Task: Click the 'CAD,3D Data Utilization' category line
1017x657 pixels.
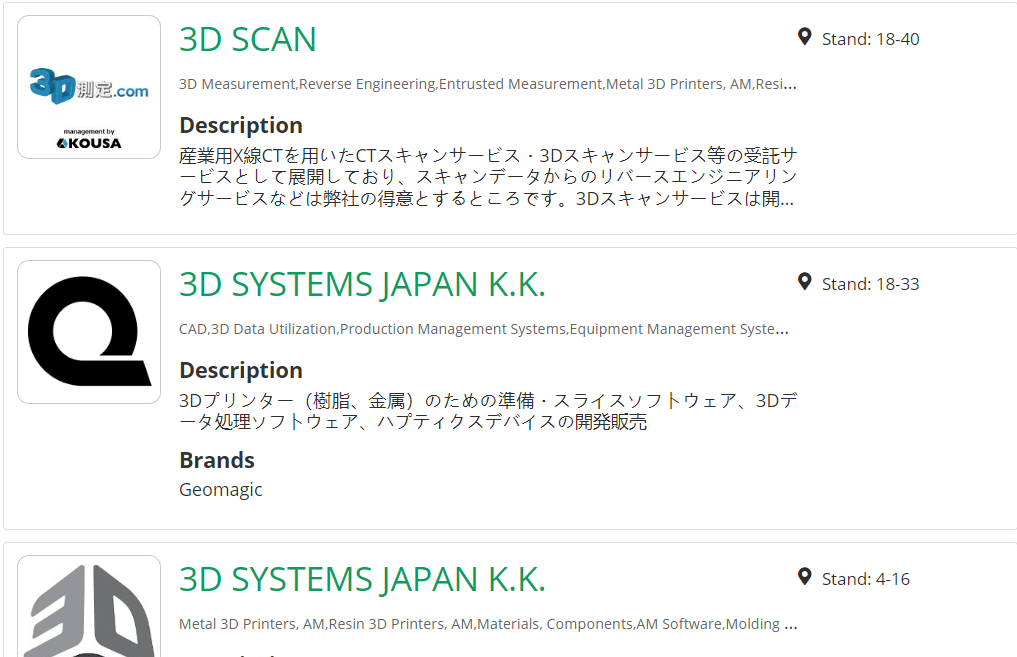Action: click(x=484, y=329)
